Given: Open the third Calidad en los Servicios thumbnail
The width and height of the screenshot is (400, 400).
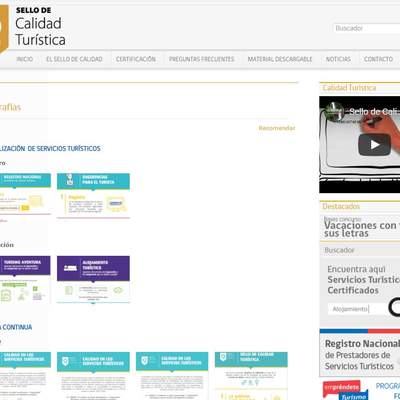Looking at the screenshot, I should pyautogui.click(x=172, y=376).
